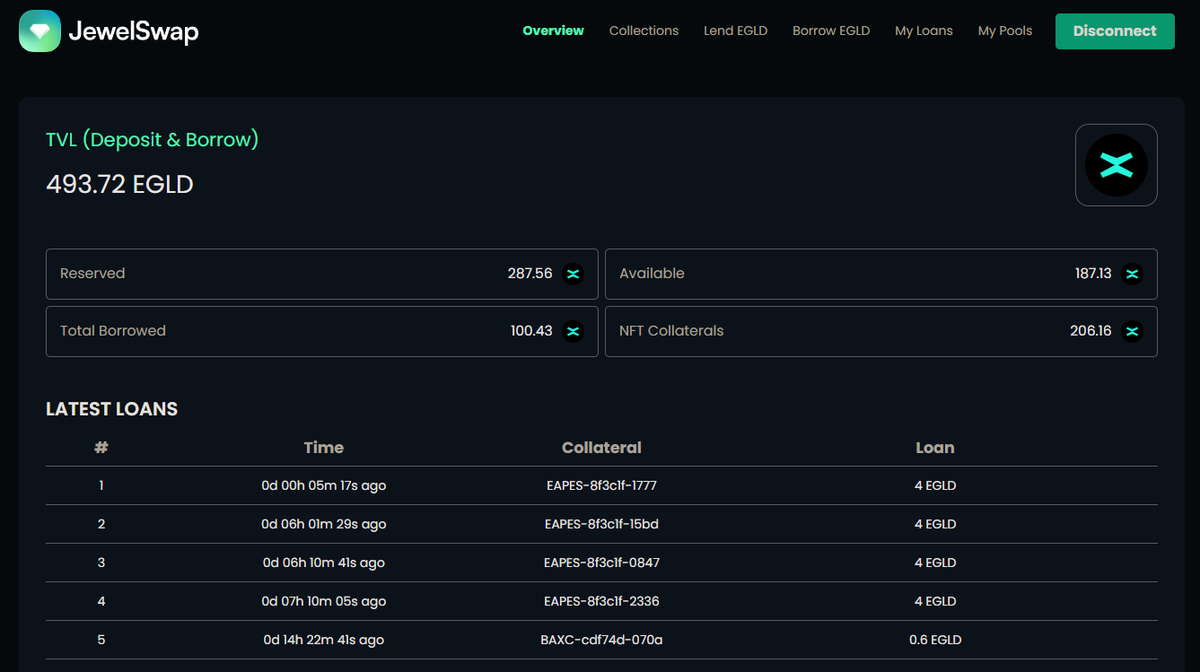This screenshot has height=672, width=1200.
Task: Navigate to Borrow EGLD
Action: coord(831,31)
